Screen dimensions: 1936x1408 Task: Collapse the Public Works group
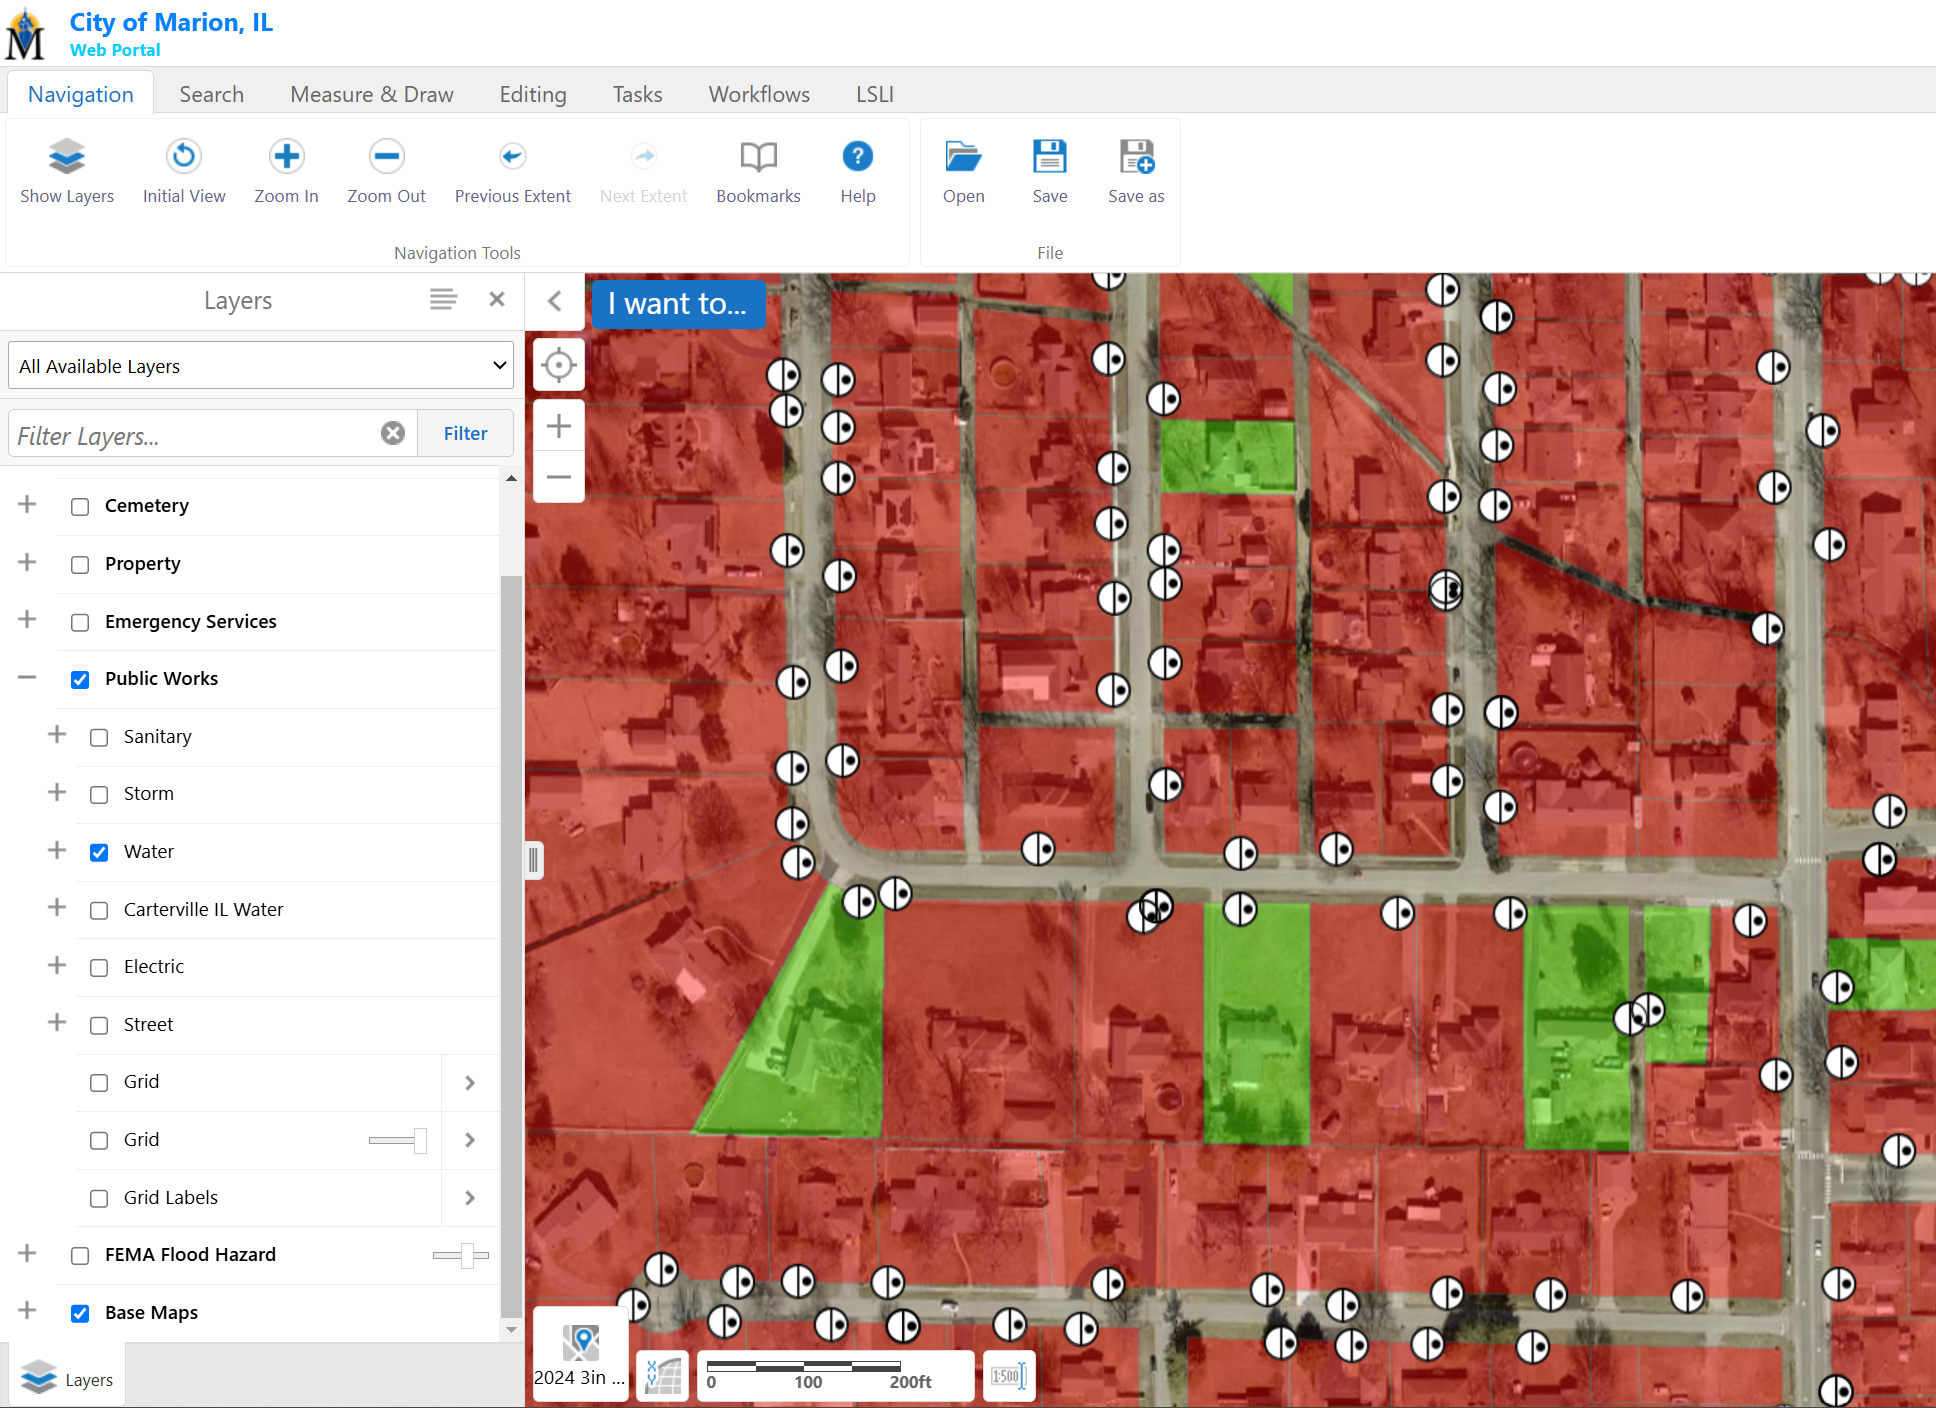click(27, 678)
